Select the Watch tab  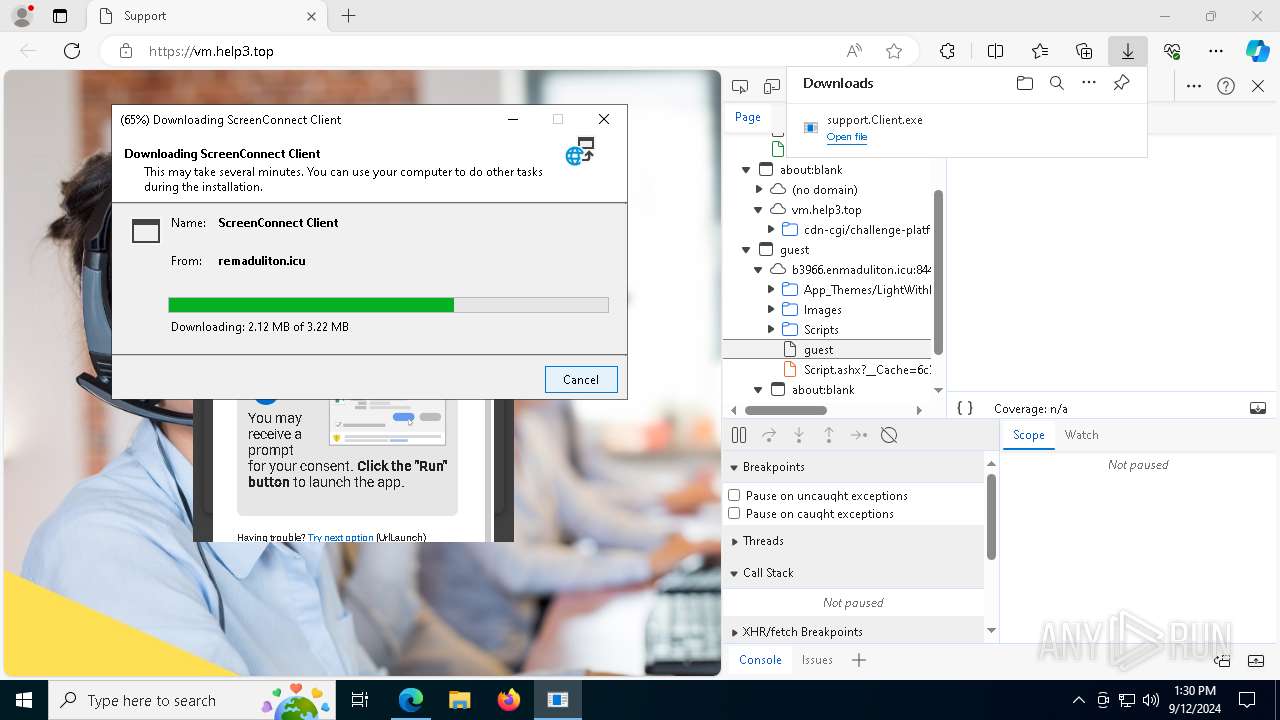(1081, 435)
